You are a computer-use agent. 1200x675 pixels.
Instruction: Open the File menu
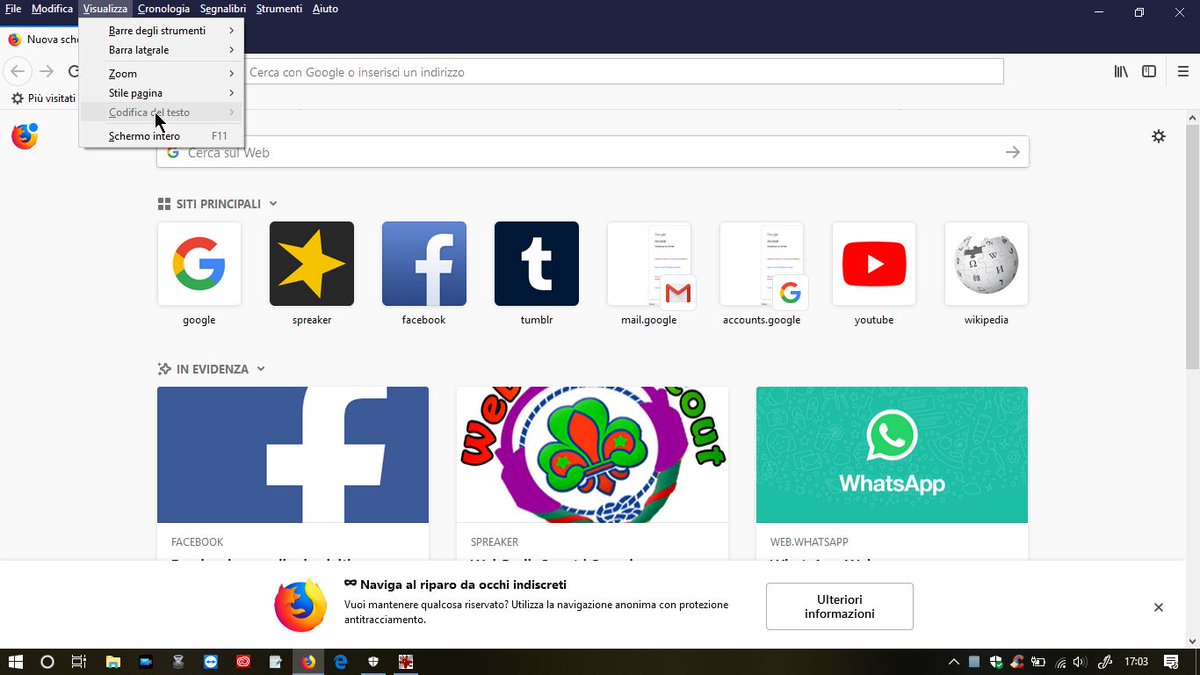coord(13,9)
